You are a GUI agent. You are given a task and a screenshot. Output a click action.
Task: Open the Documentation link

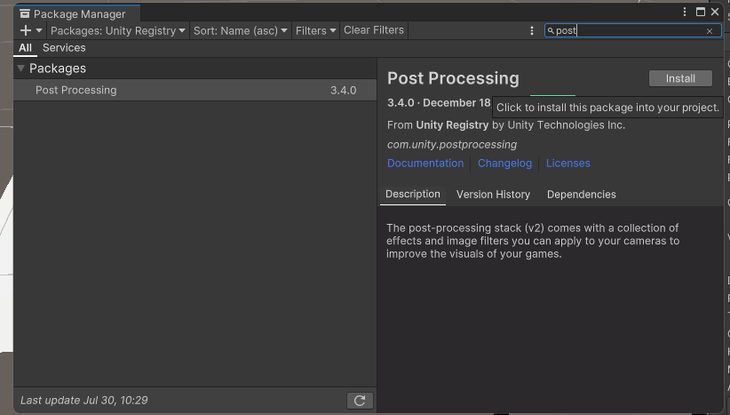(426, 163)
